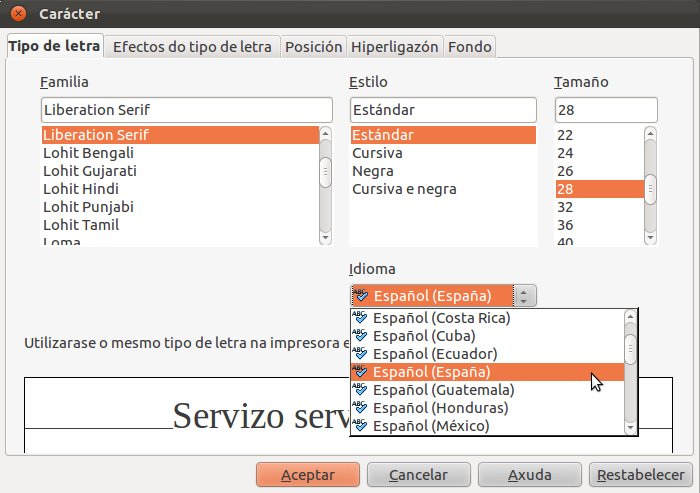
Task: Select font size 32
Action: pyautogui.click(x=600, y=207)
